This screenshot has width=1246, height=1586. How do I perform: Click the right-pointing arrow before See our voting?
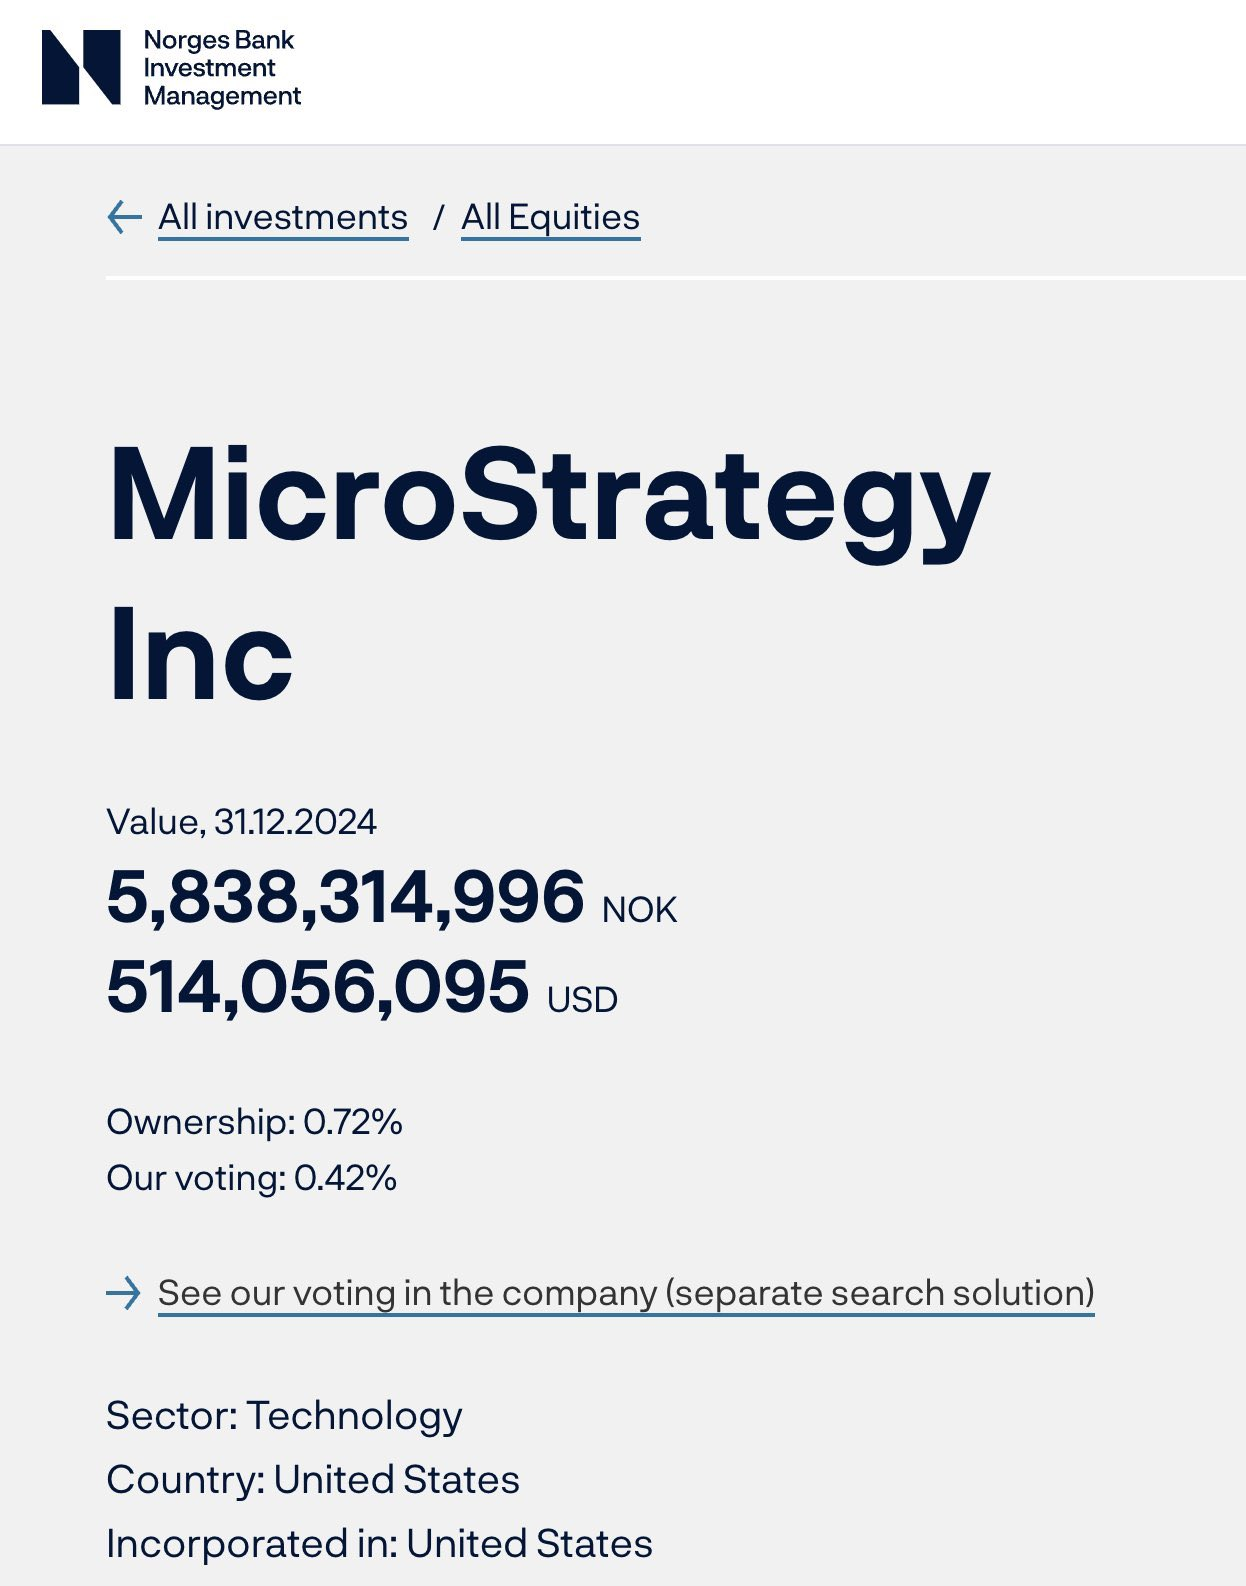pos(124,1295)
